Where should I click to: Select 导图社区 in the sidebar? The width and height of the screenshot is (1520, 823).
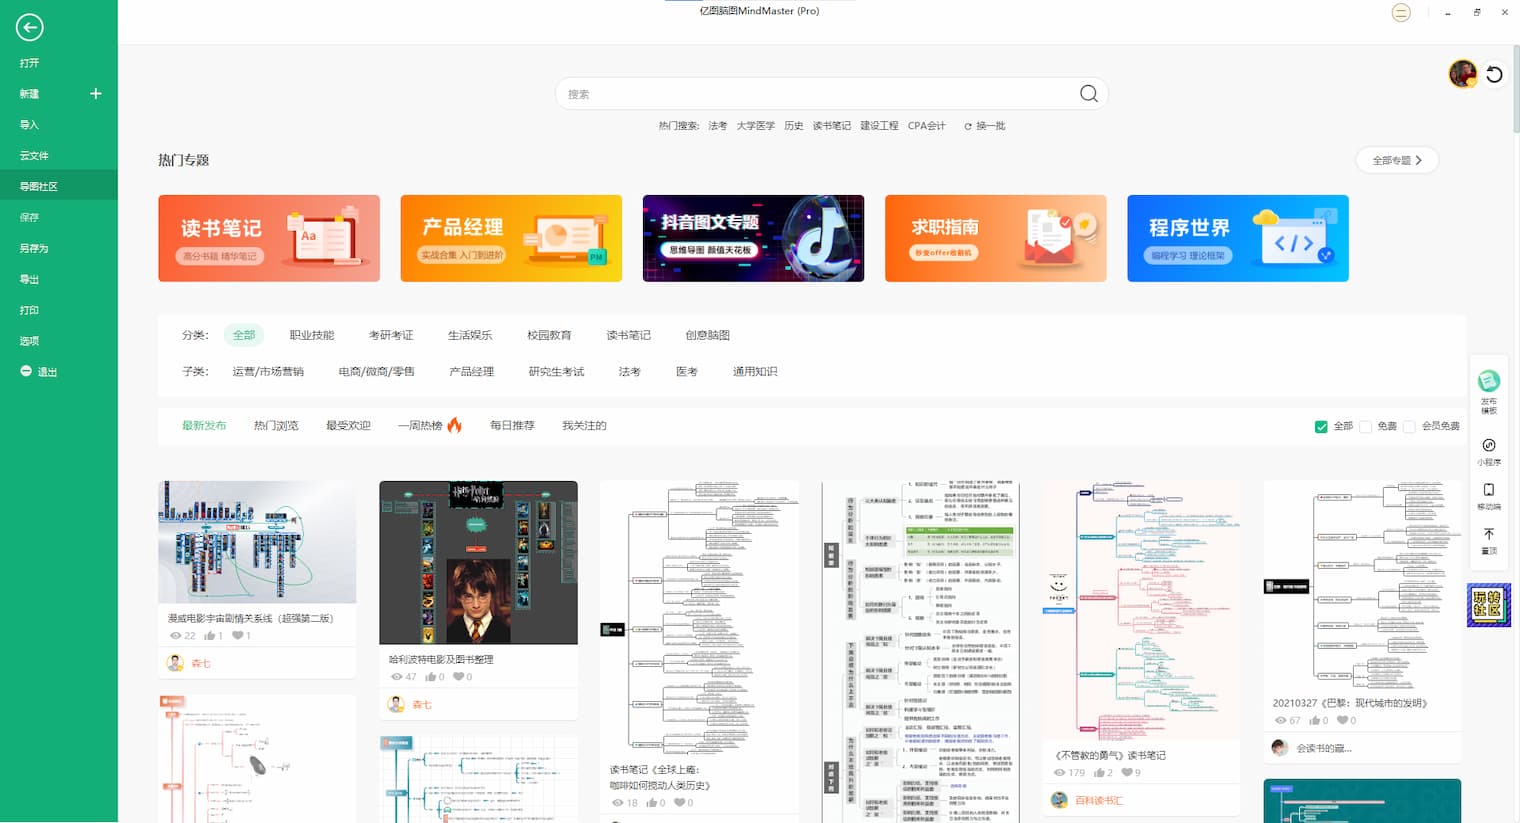59,187
